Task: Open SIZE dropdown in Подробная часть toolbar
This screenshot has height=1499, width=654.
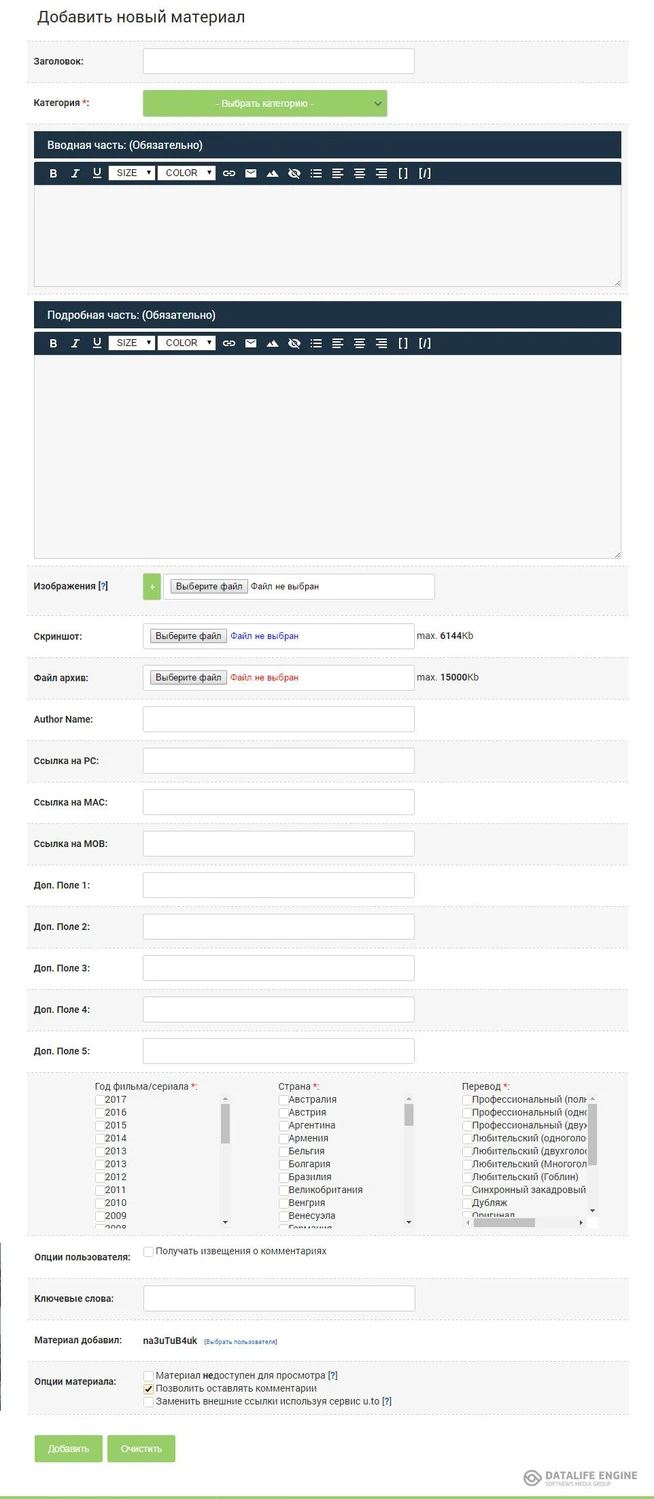Action: coord(132,343)
